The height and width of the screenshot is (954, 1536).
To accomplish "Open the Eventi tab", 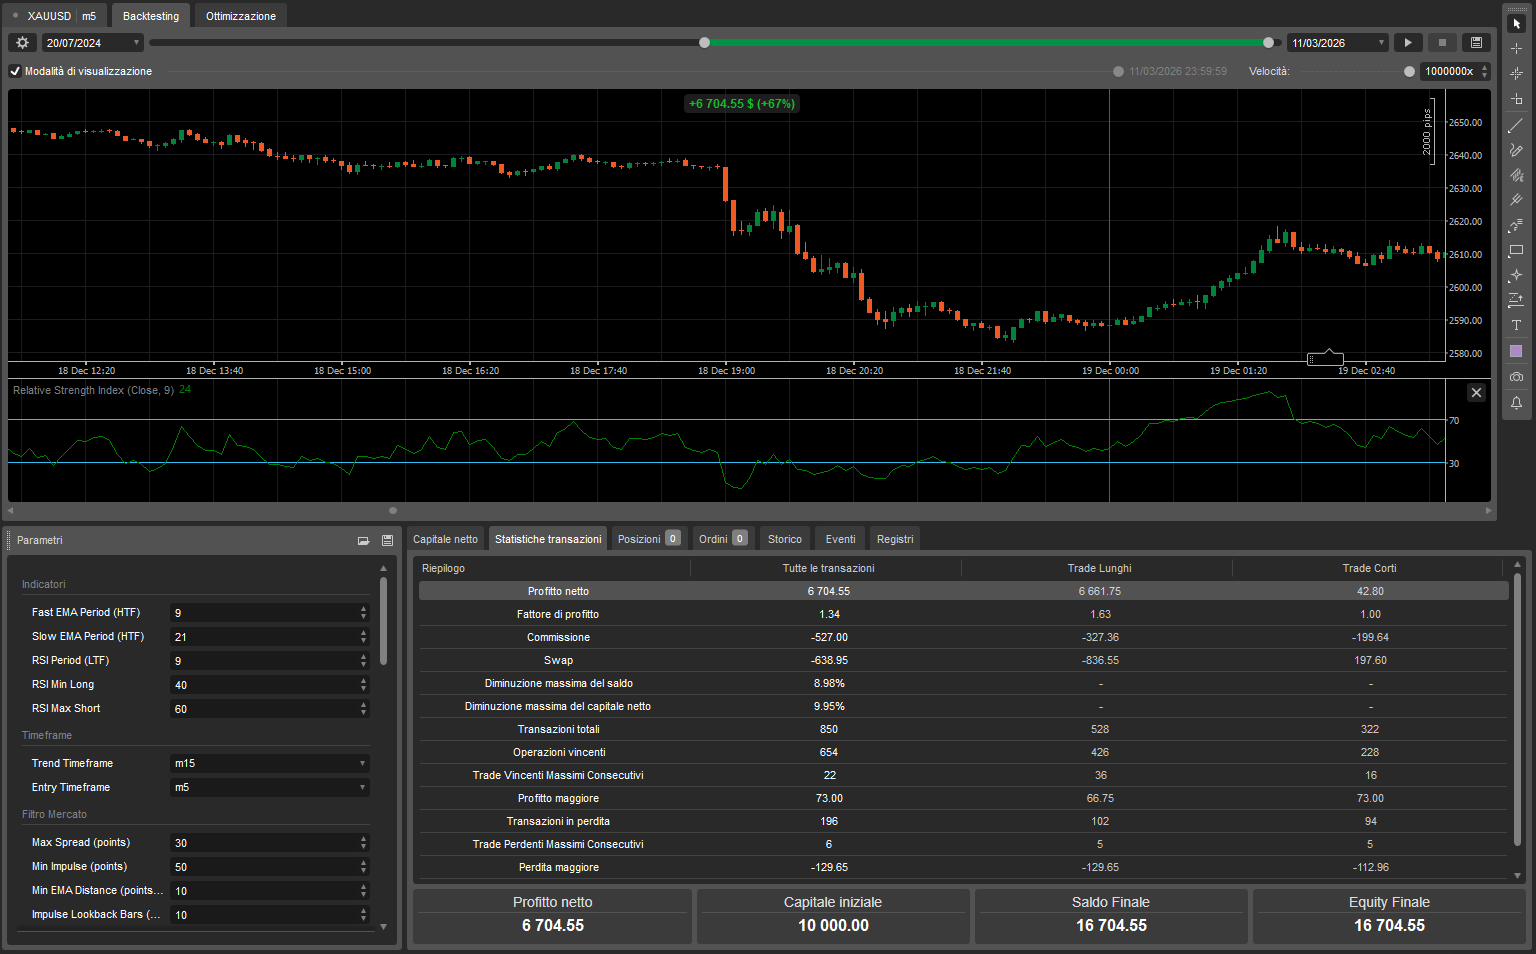I will [x=840, y=539].
